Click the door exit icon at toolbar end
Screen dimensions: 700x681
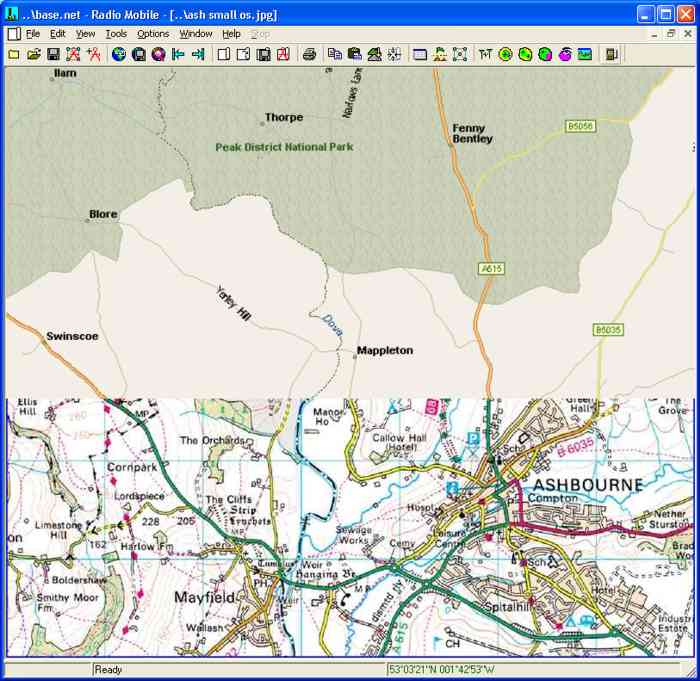pyautogui.click(x=611, y=54)
